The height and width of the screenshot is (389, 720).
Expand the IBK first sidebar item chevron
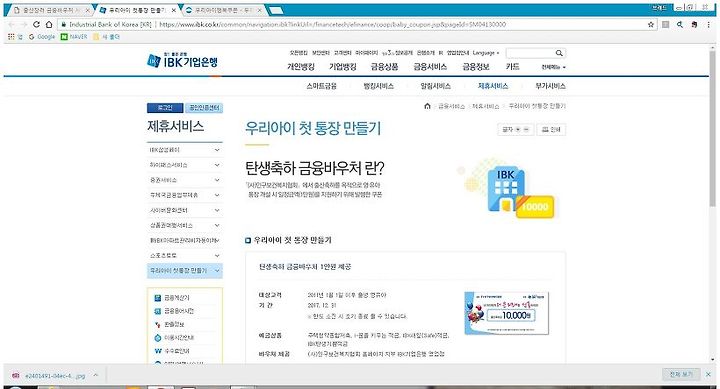[x=217, y=150]
